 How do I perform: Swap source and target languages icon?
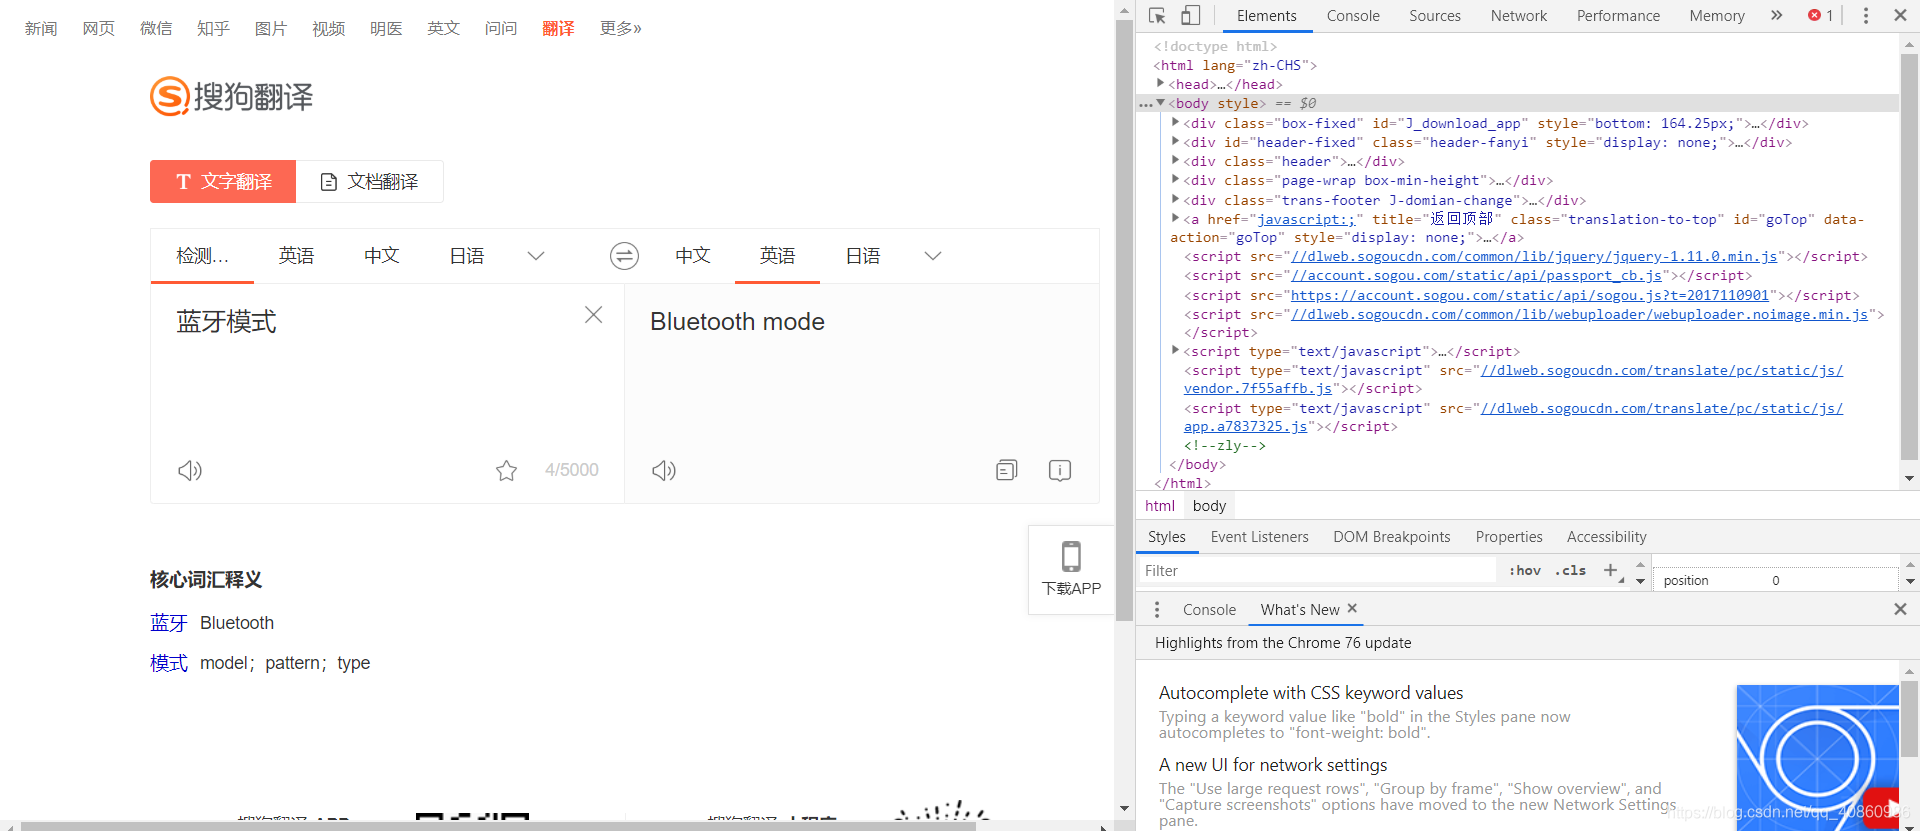[624, 256]
